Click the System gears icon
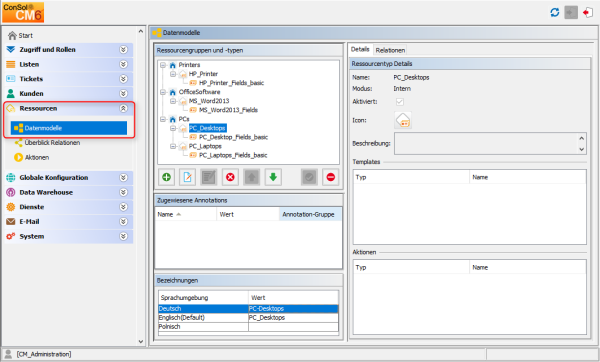The image size is (600, 362). click(x=11, y=236)
